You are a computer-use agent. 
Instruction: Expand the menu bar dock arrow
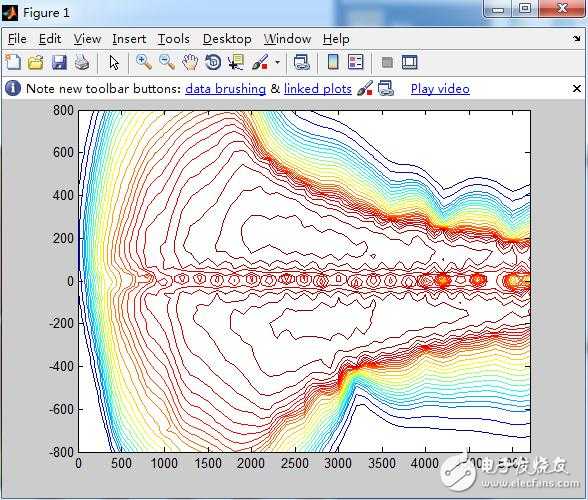pos(577,38)
